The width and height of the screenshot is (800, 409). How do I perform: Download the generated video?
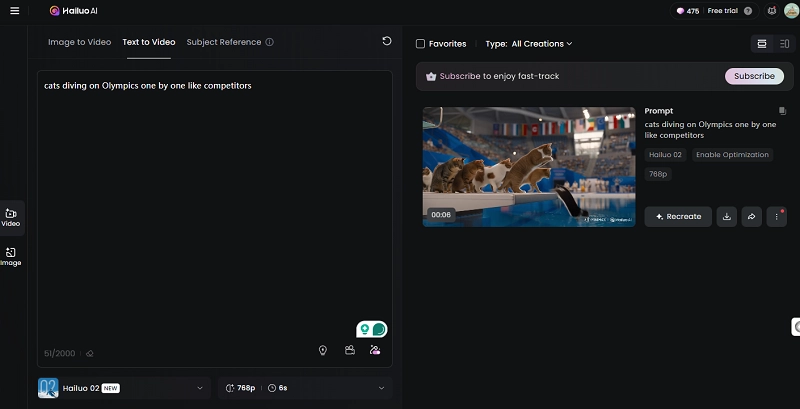pyautogui.click(x=727, y=217)
